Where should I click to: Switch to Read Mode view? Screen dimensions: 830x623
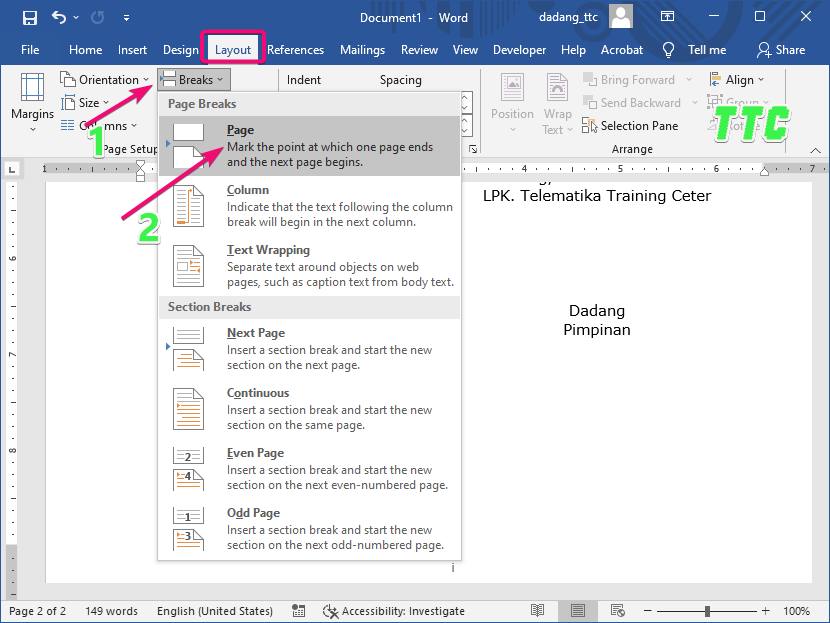click(538, 611)
